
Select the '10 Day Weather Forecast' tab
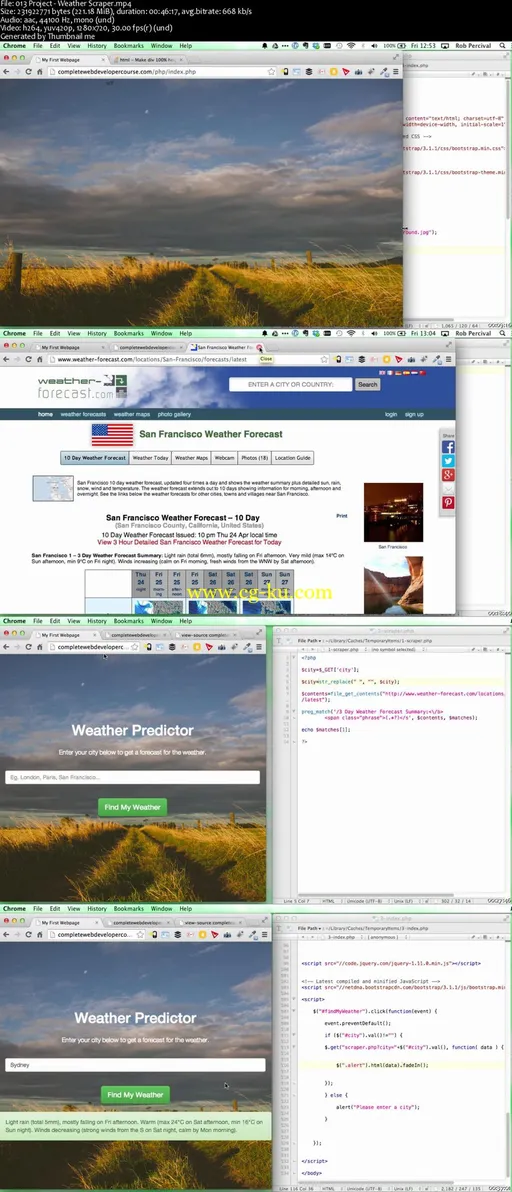(94, 458)
